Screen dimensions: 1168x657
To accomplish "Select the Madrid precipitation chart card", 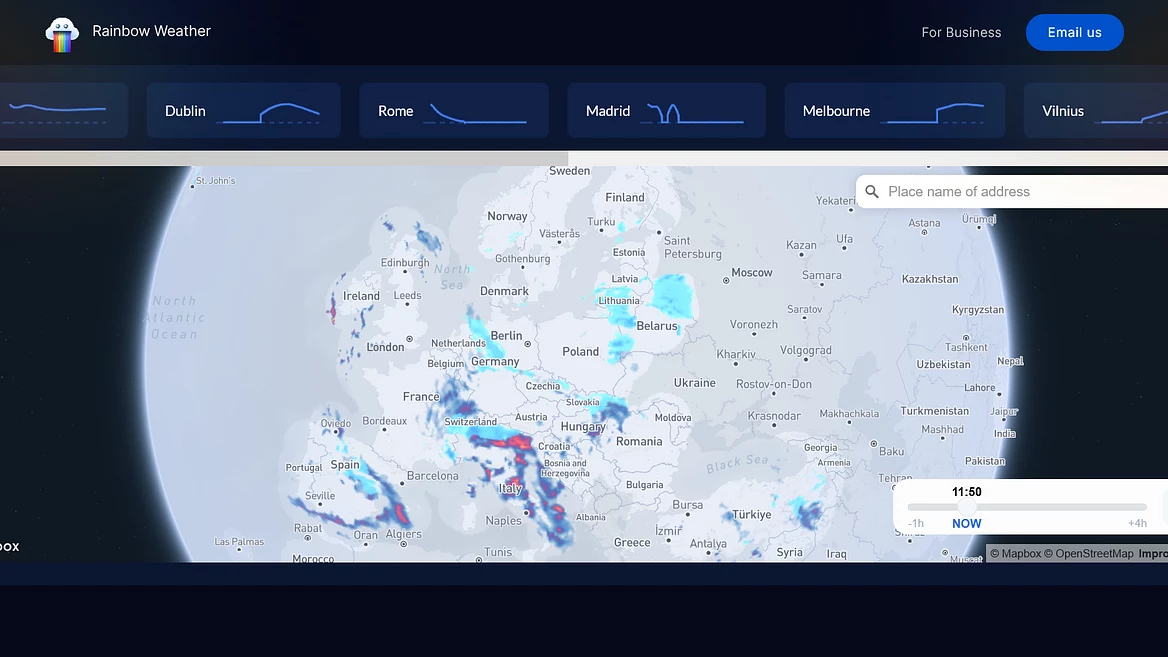I will click(666, 111).
